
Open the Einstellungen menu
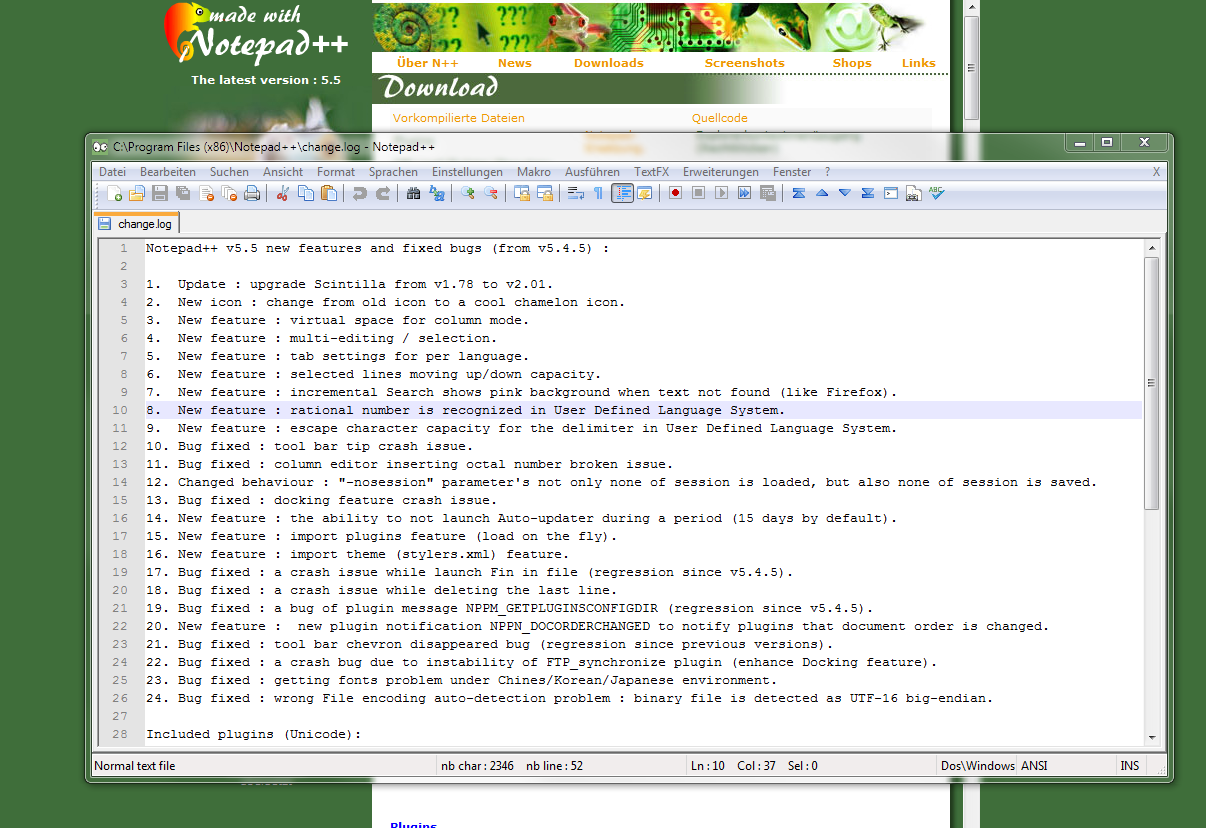[x=467, y=172]
